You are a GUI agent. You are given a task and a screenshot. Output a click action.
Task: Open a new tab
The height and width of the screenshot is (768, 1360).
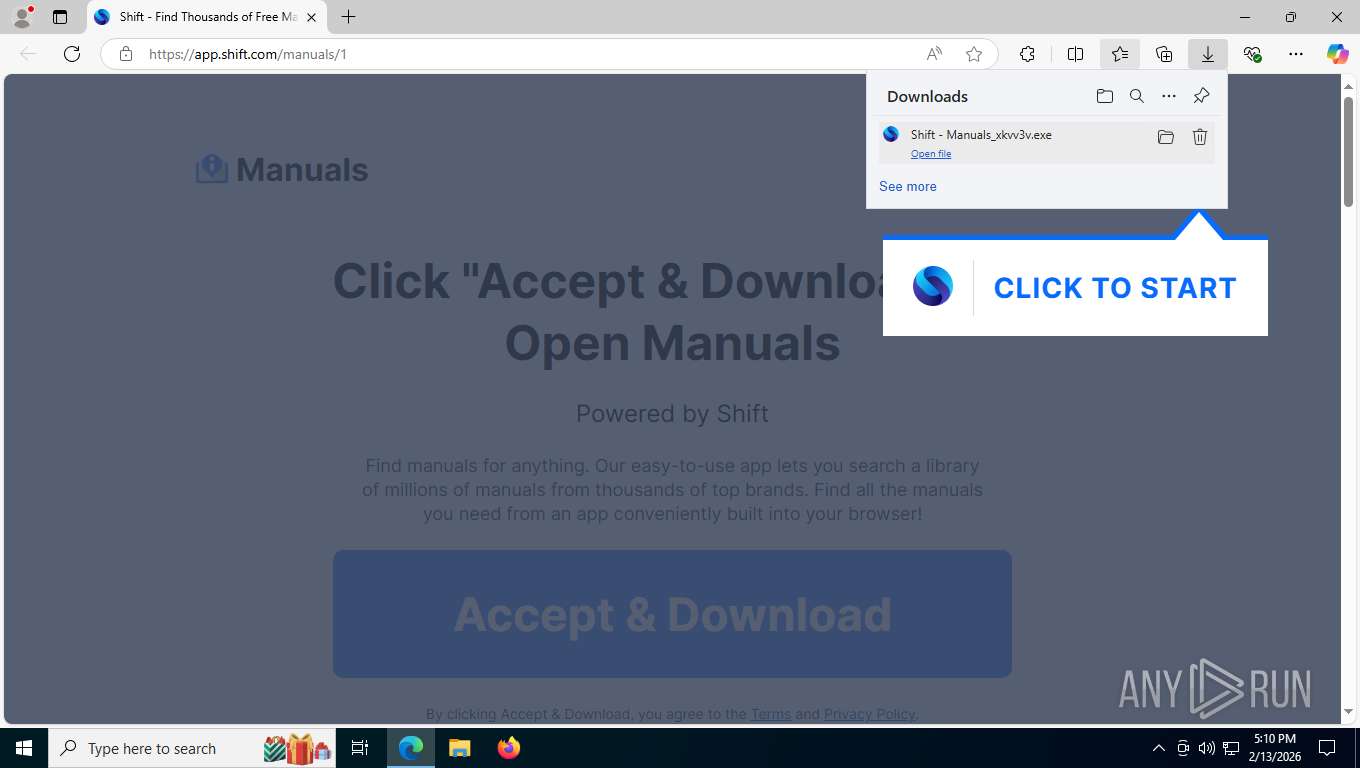(348, 17)
